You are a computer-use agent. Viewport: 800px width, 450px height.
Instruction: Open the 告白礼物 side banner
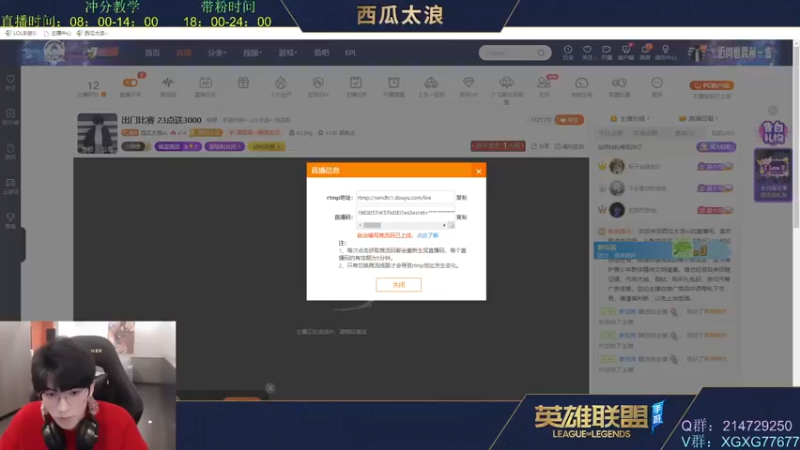773,133
